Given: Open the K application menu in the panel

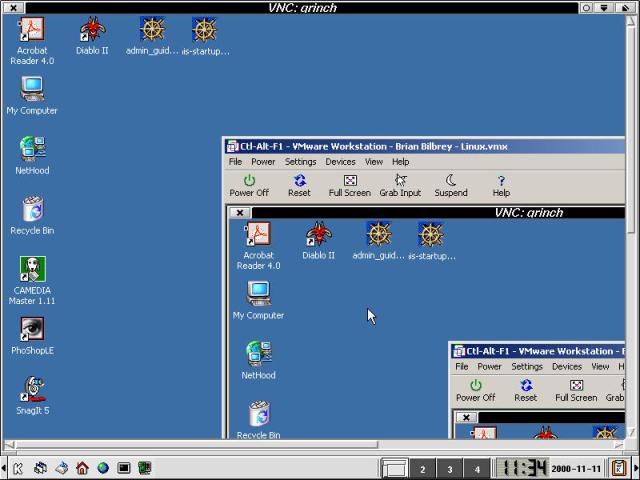Looking at the screenshot, I should tap(18, 468).
